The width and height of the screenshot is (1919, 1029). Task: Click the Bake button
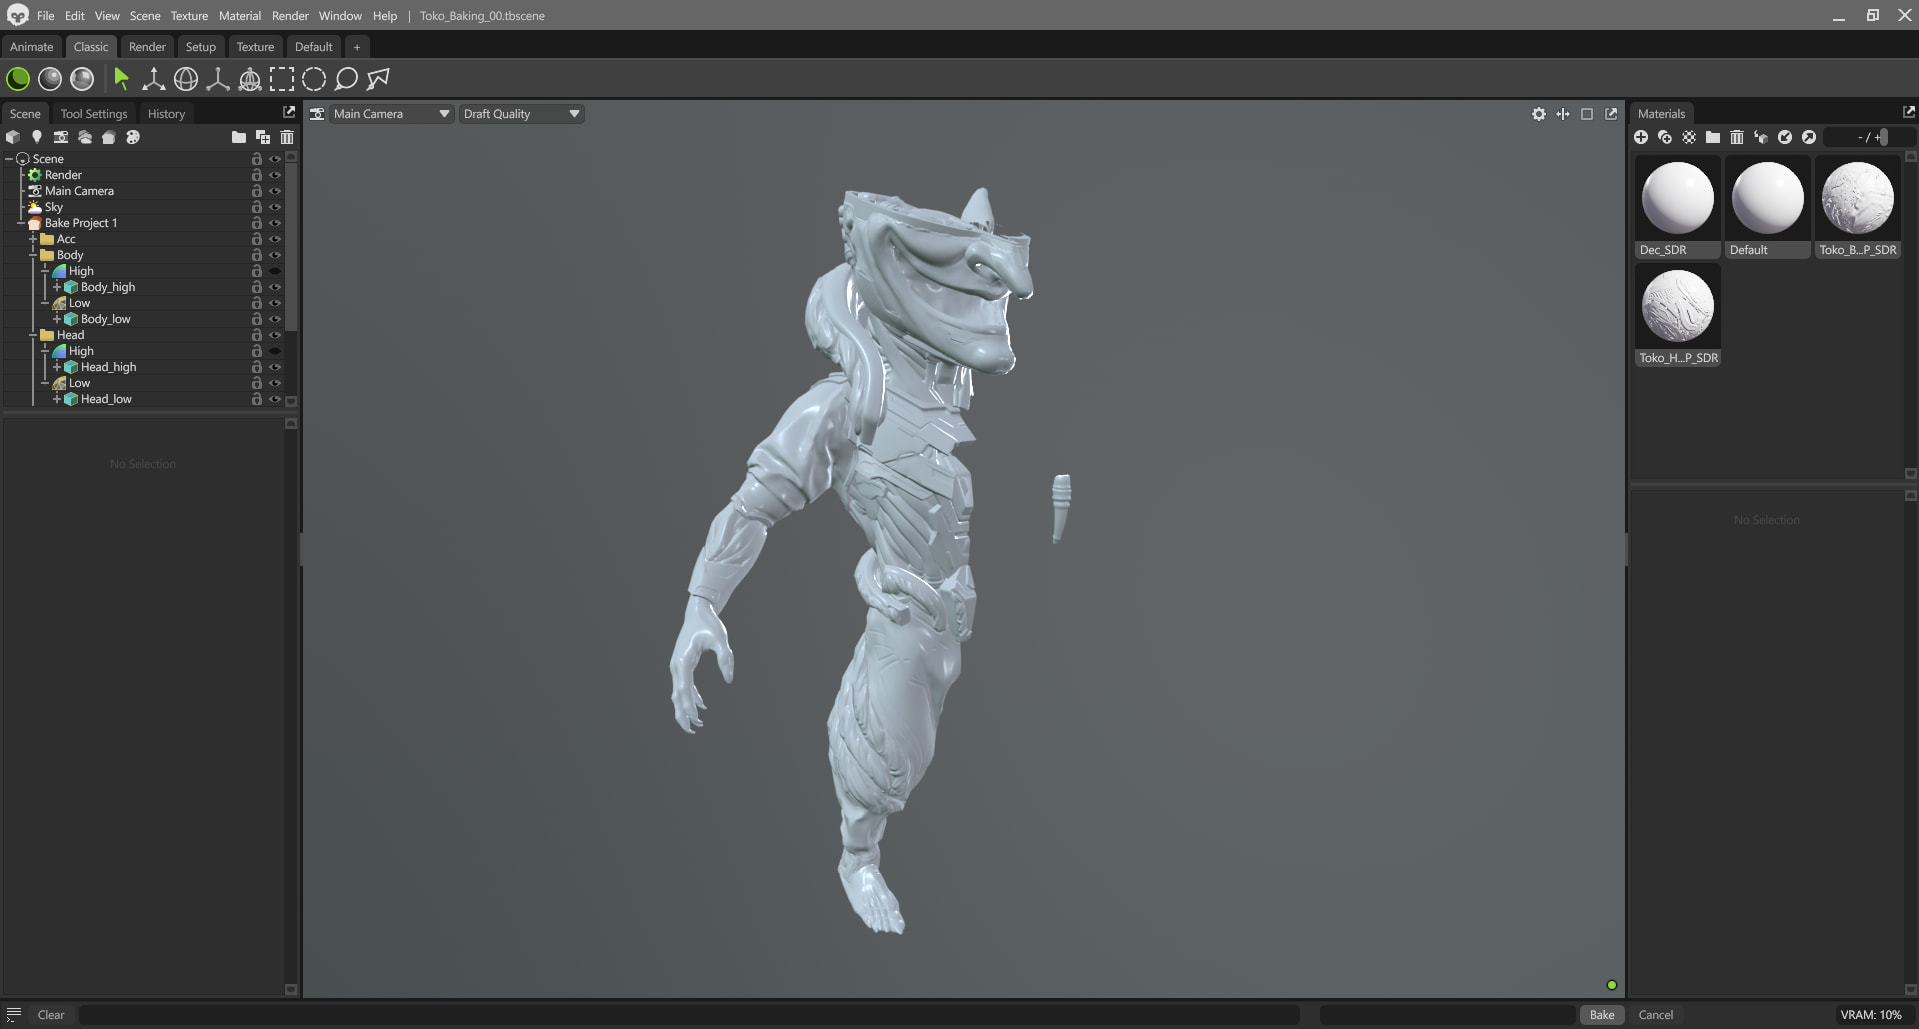(1601, 1015)
